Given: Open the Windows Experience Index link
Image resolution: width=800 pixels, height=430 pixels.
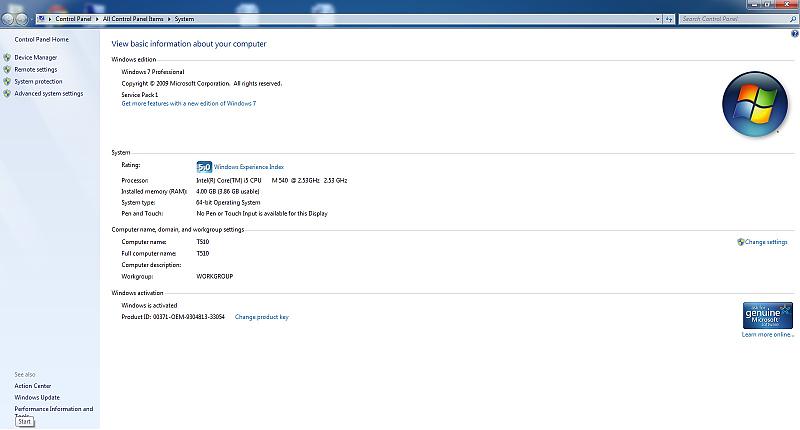Looking at the screenshot, I should pos(249,167).
